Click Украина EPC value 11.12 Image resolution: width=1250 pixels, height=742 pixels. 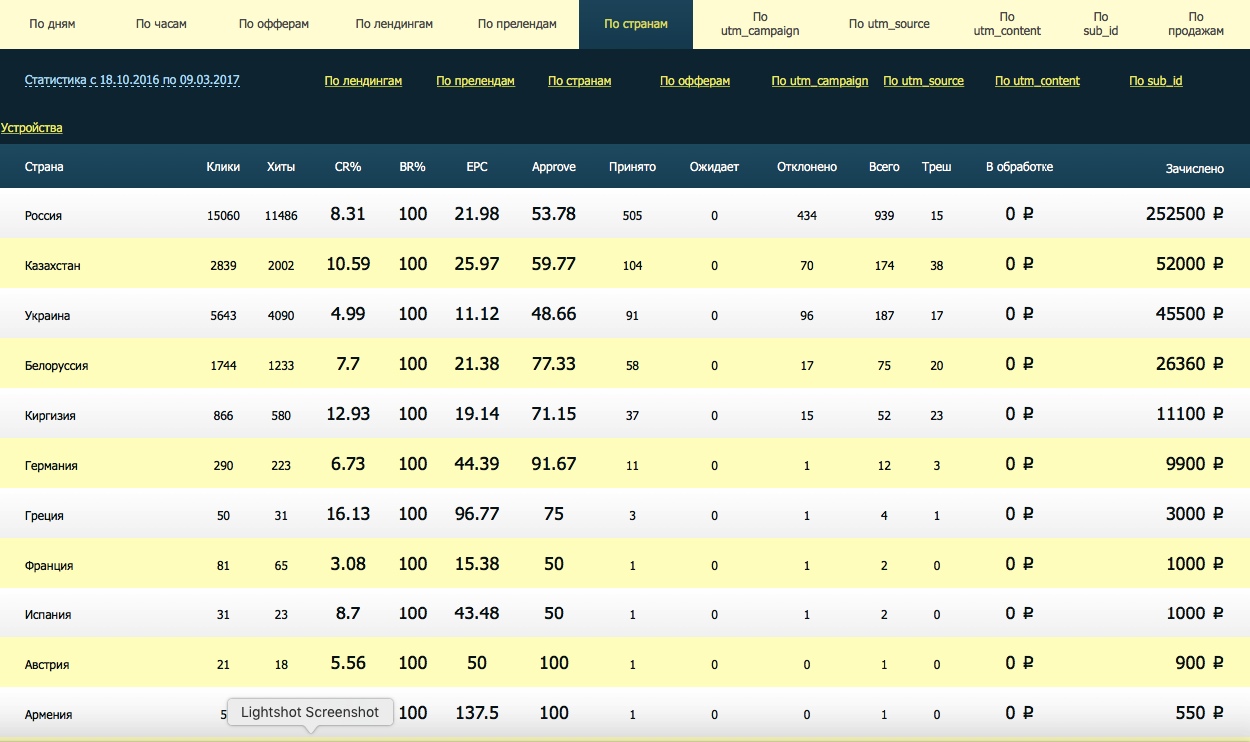click(477, 314)
